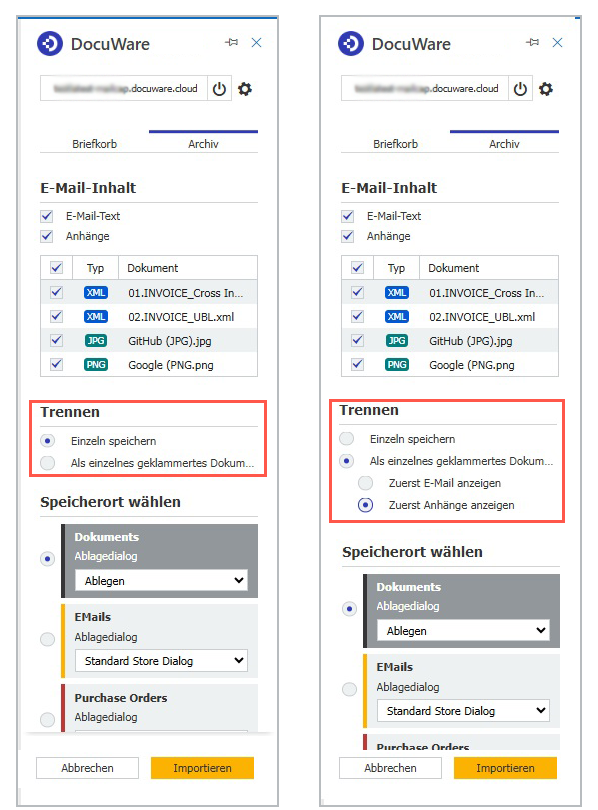Open the Standard Store Dialog dropdown under EMails
Screen dimensions: 598x810
164,660
